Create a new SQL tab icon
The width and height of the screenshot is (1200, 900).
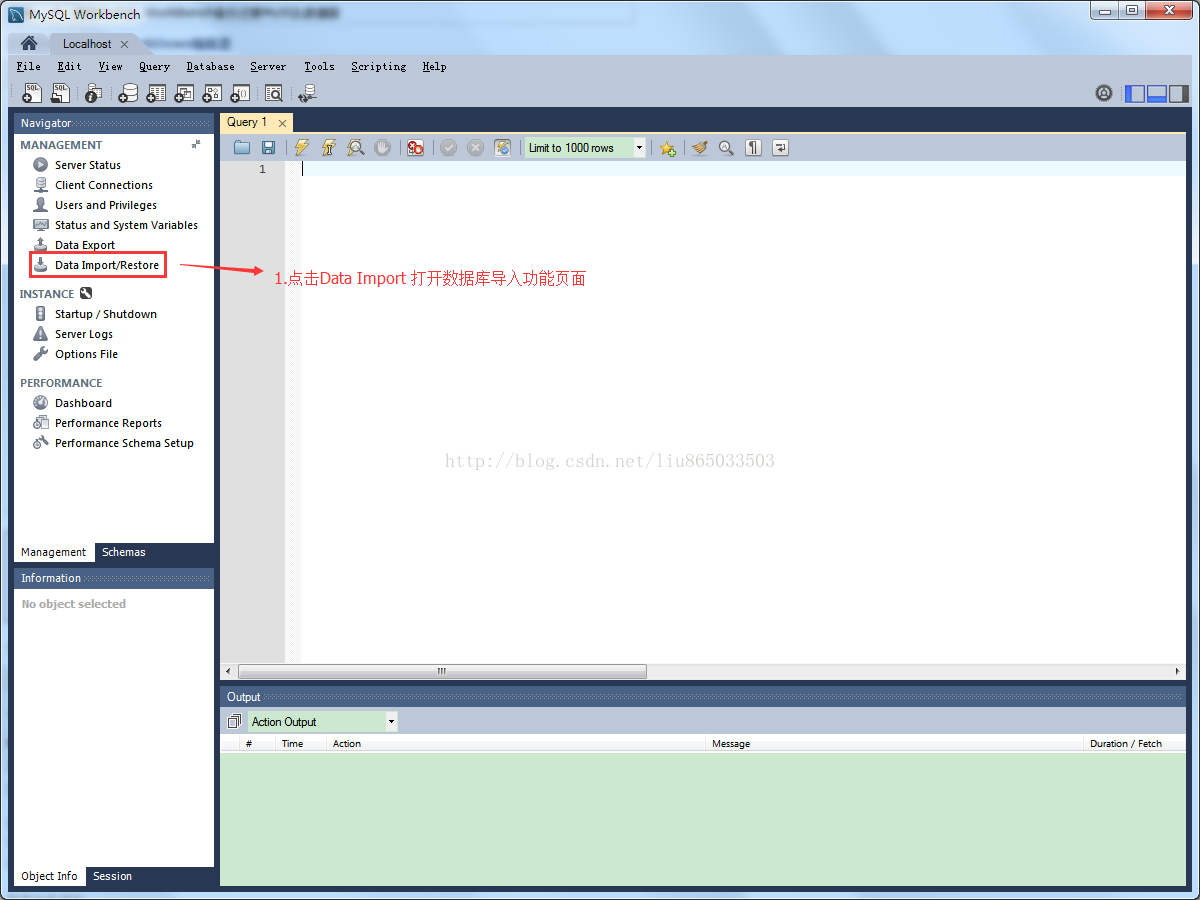(x=32, y=93)
